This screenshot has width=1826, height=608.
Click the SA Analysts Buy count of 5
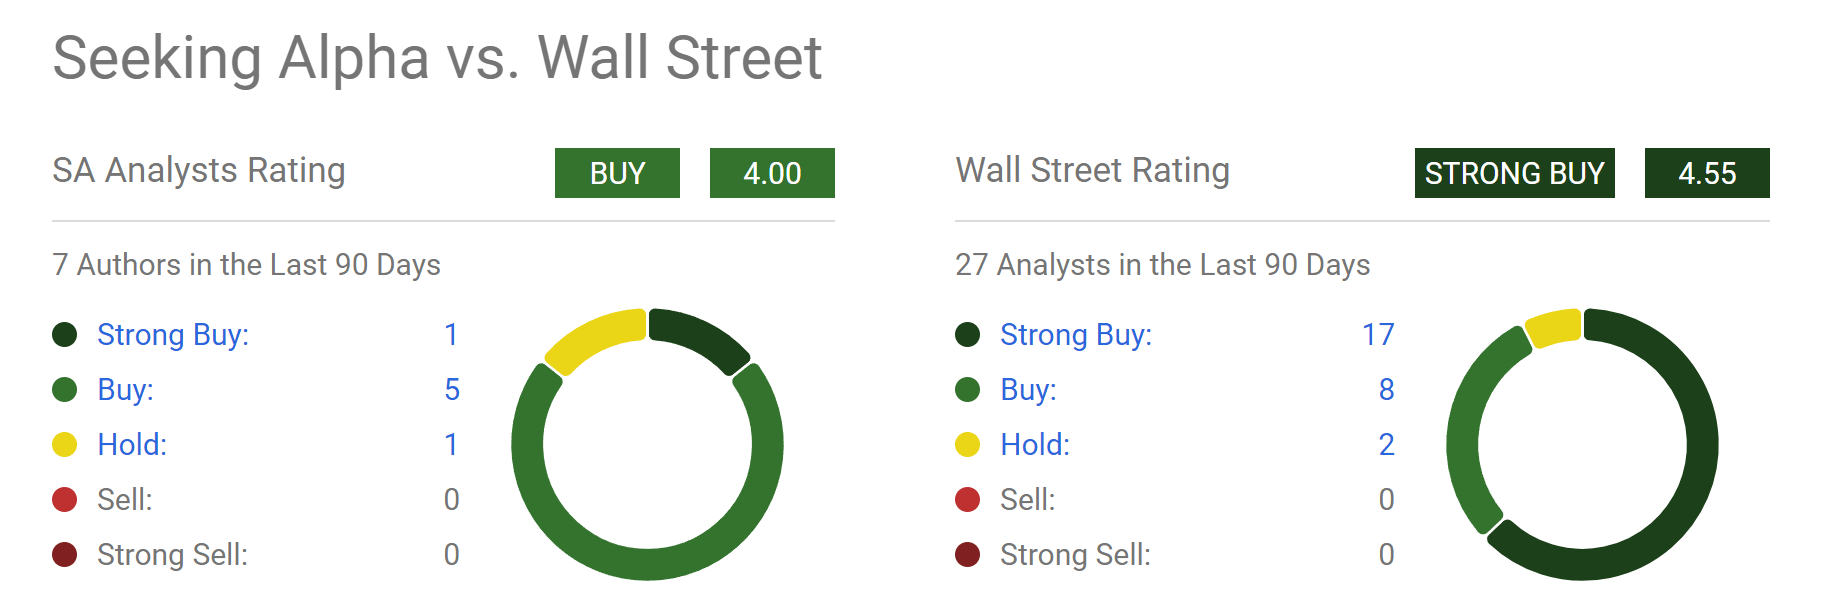[452, 390]
